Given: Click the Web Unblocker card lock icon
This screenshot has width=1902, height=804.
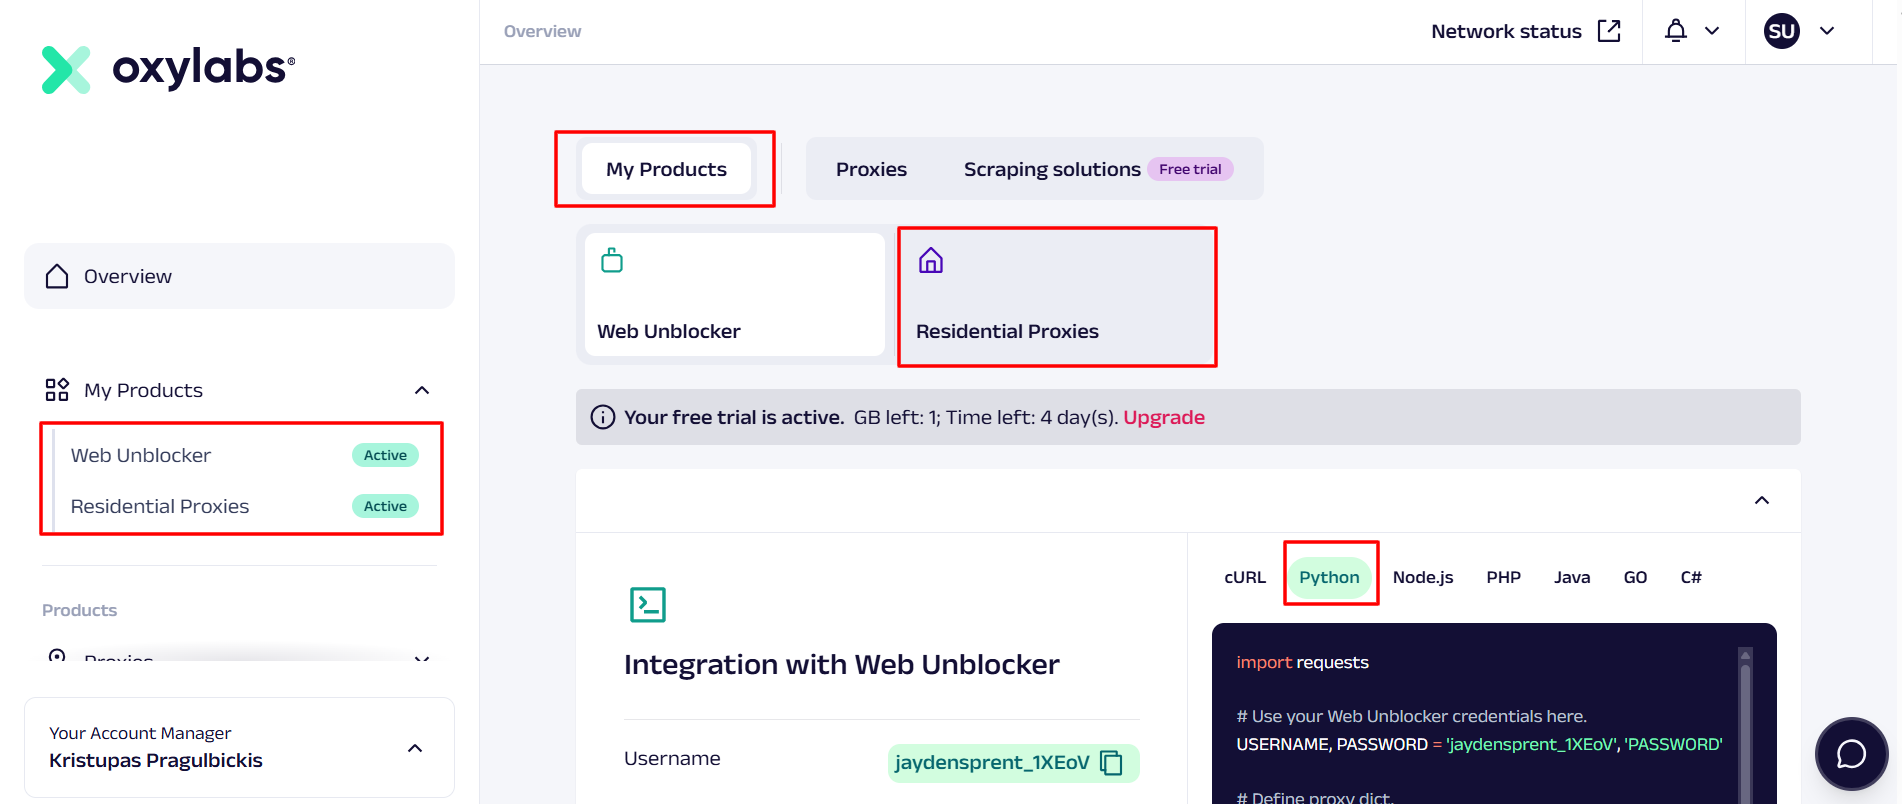Looking at the screenshot, I should click(x=612, y=261).
